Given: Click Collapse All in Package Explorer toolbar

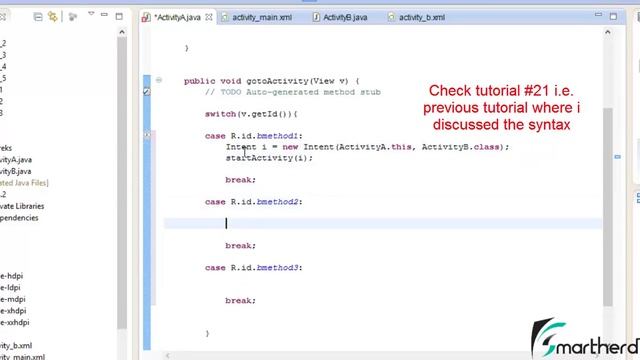Looking at the screenshot, I should [x=38, y=17].
